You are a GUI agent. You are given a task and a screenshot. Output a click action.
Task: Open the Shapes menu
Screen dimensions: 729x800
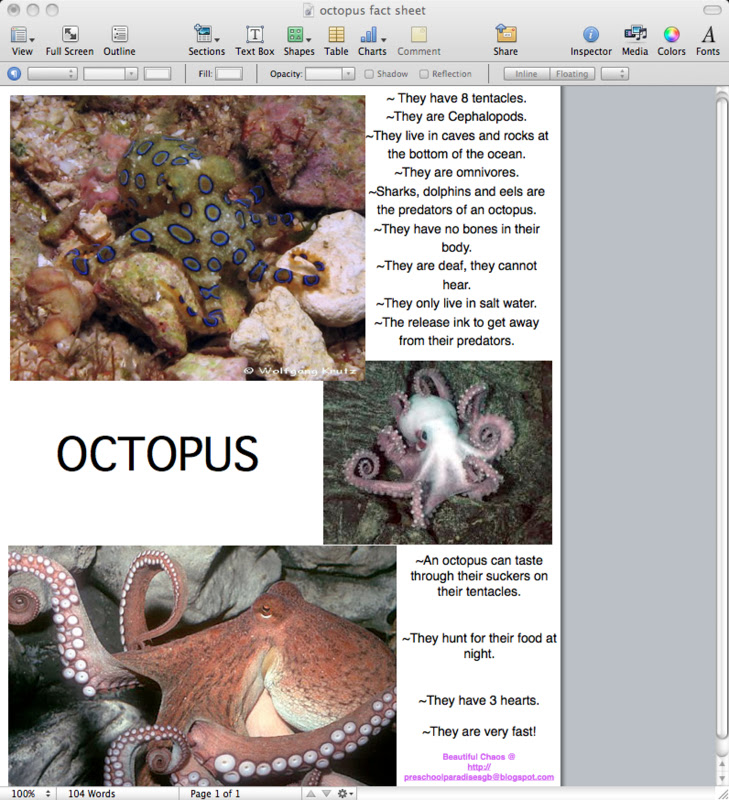pyautogui.click(x=299, y=41)
